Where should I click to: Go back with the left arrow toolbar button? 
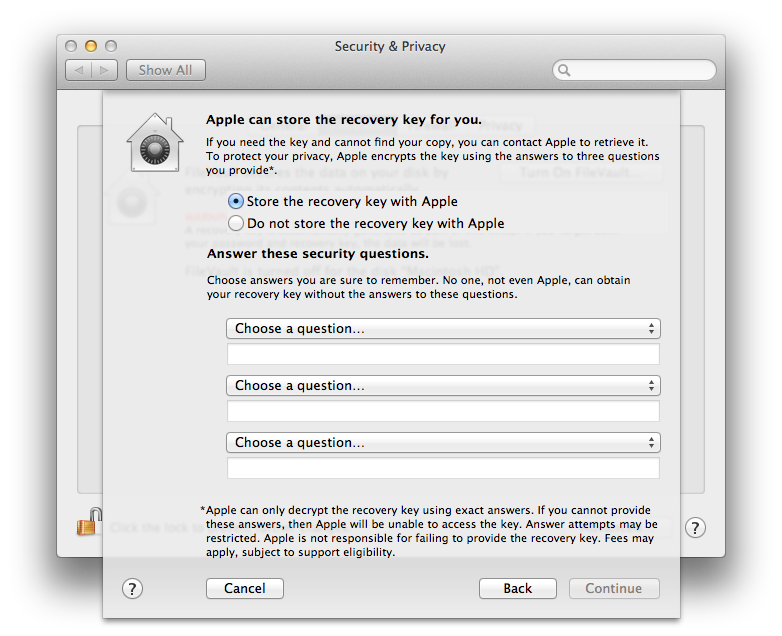click(79, 70)
